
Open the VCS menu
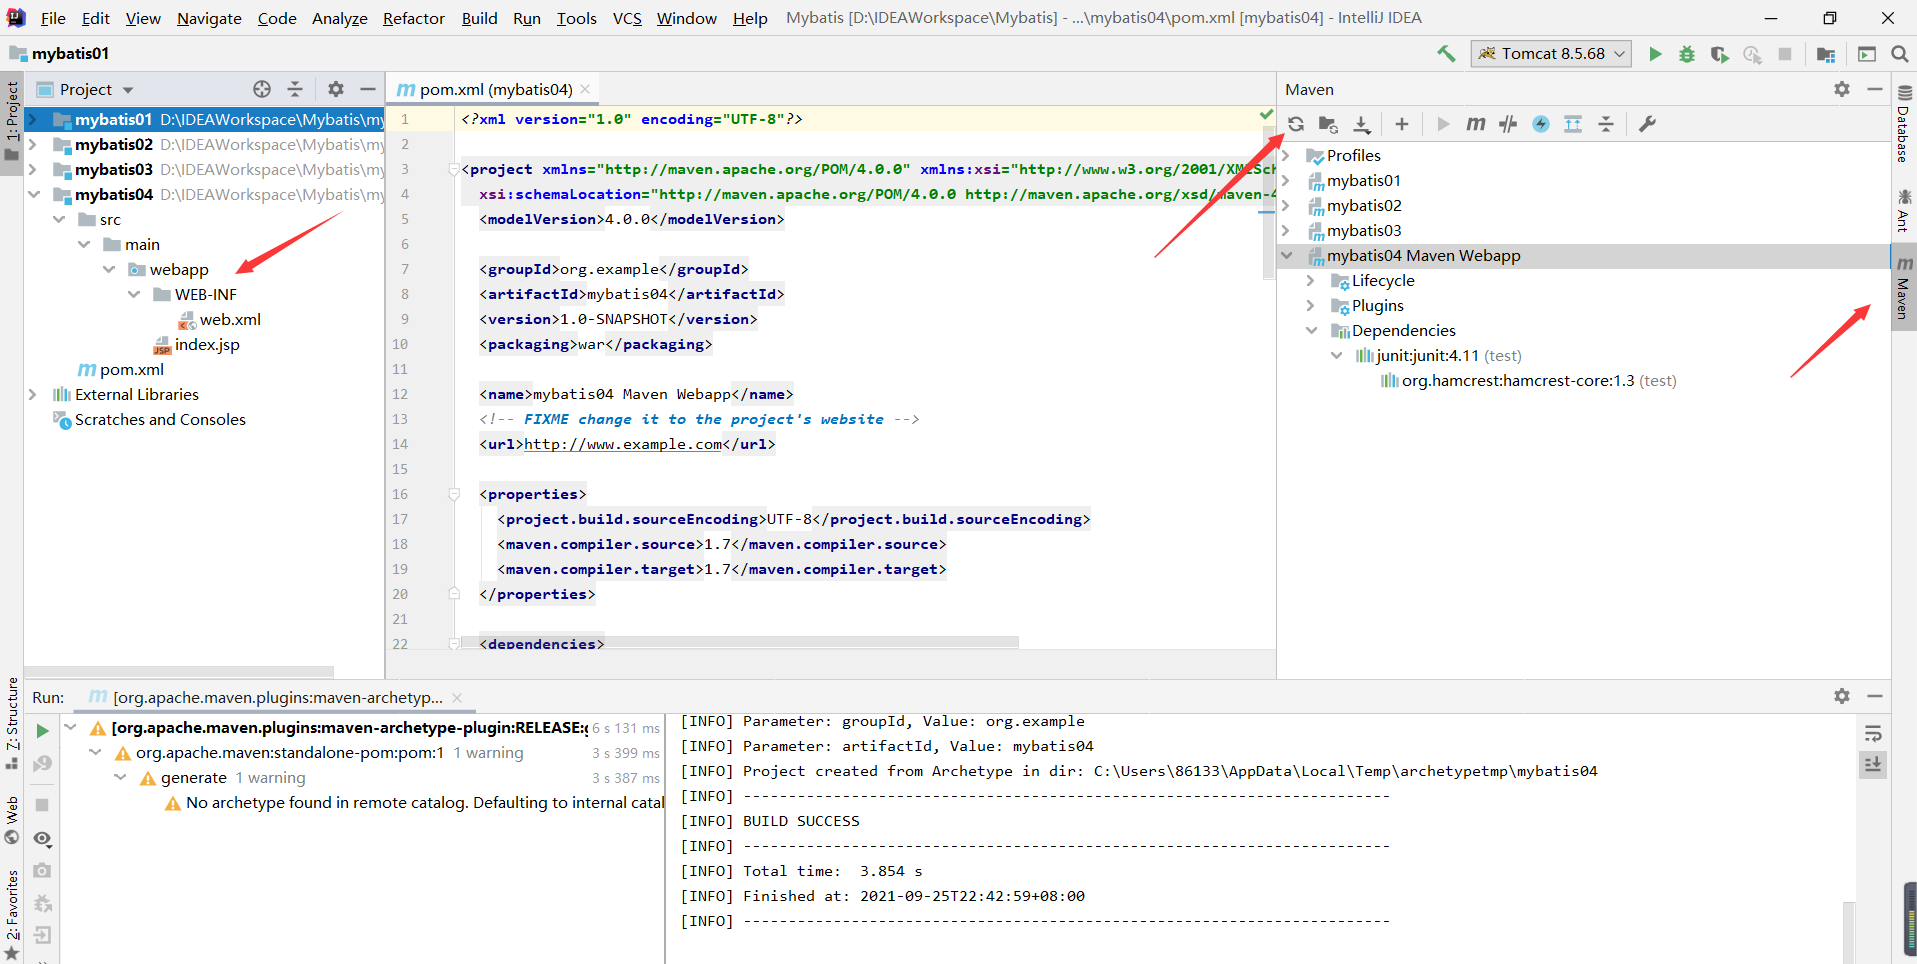[x=627, y=18]
